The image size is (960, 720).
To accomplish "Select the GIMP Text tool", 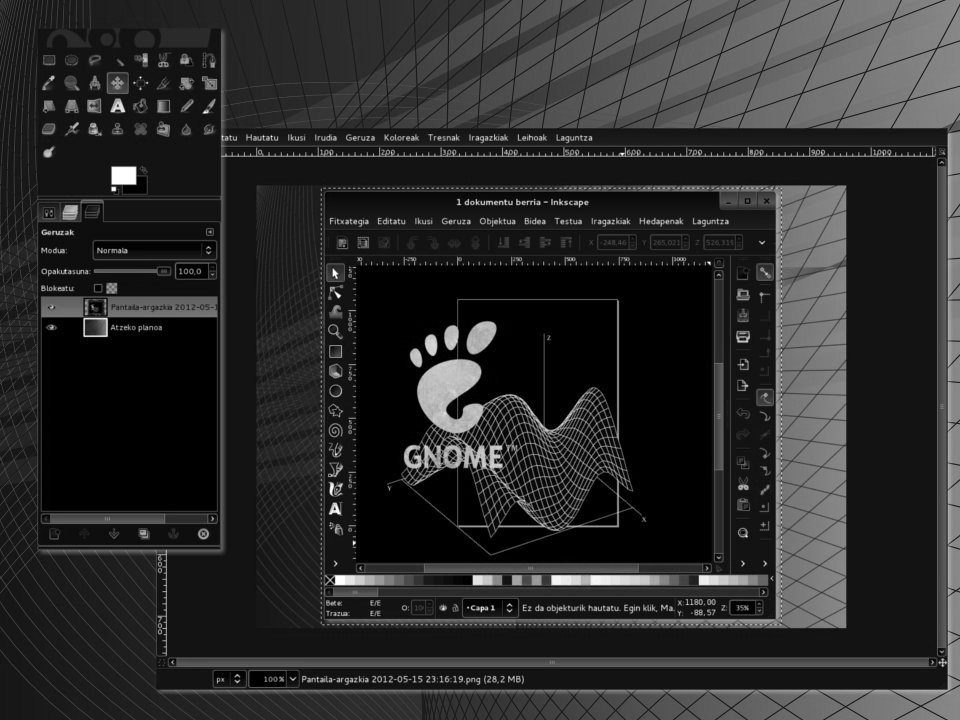I will click(118, 106).
